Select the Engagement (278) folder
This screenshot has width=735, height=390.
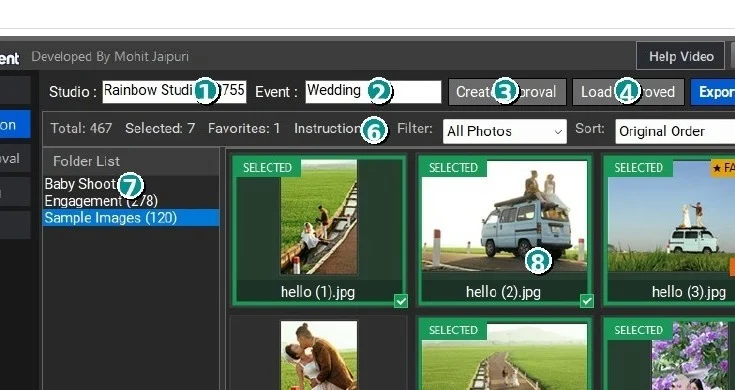(131, 201)
